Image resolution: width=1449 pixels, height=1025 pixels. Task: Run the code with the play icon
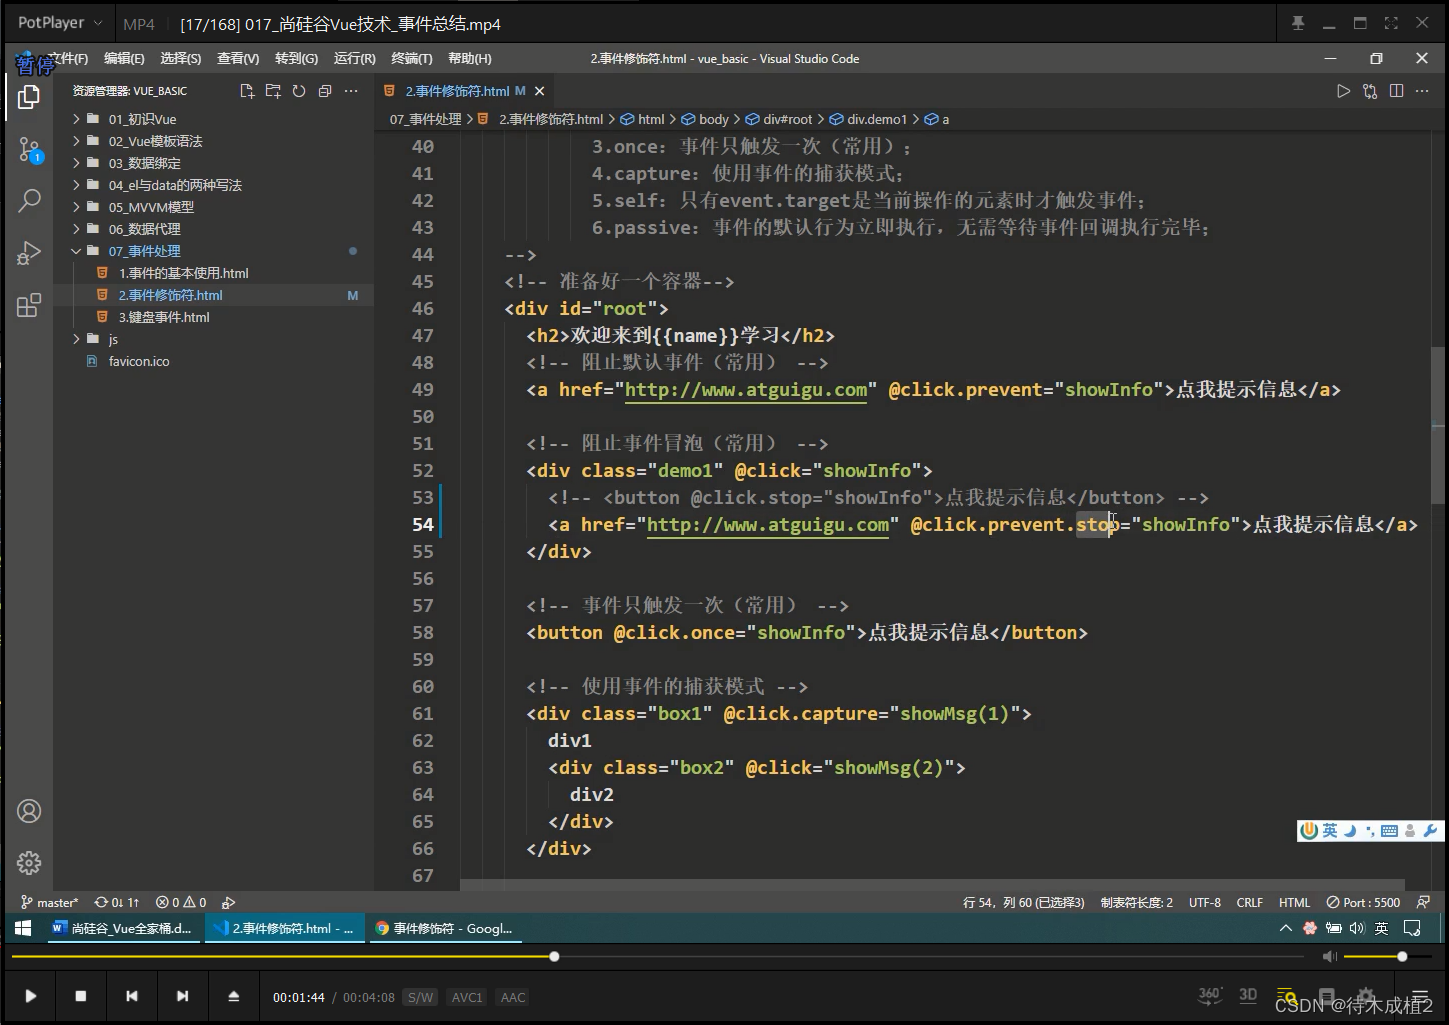[x=1343, y=91]
